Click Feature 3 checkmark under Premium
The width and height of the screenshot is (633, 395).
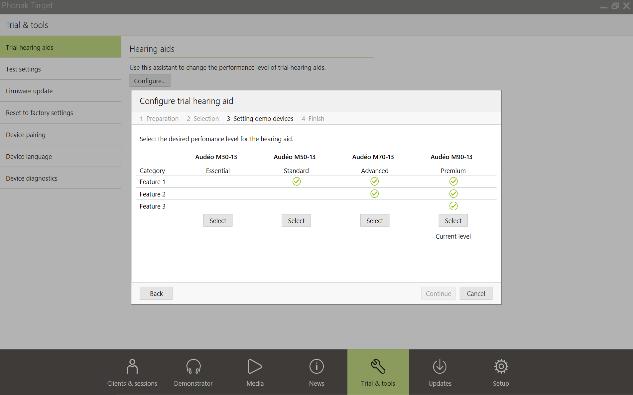(453, 206)
